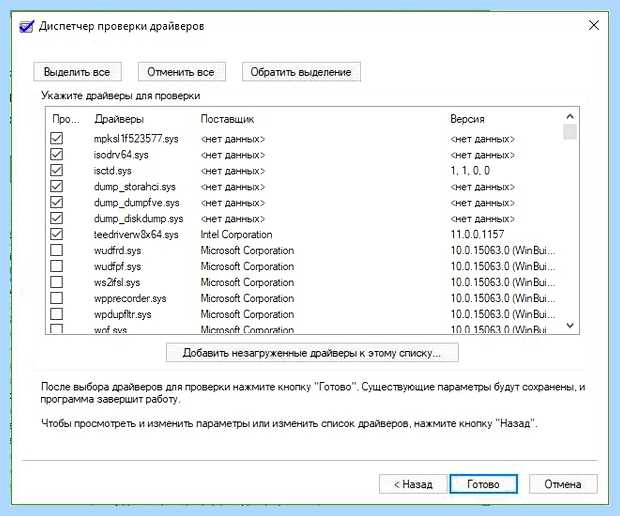The height and width of the screenshot is (516, 620).
Task: Uncheck the dump_storahci.sys checkbox
Action: click(57, 186)
